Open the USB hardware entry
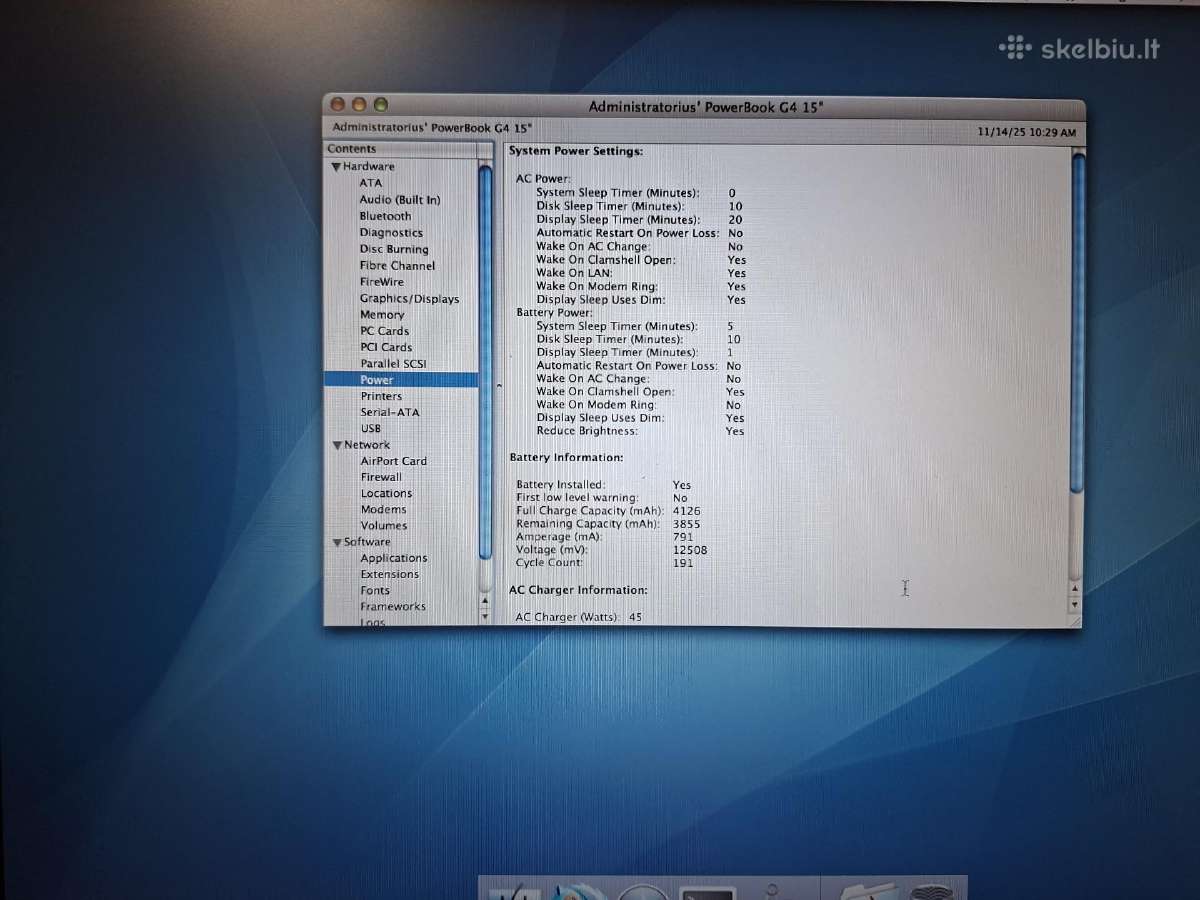 tap(371, 428)
